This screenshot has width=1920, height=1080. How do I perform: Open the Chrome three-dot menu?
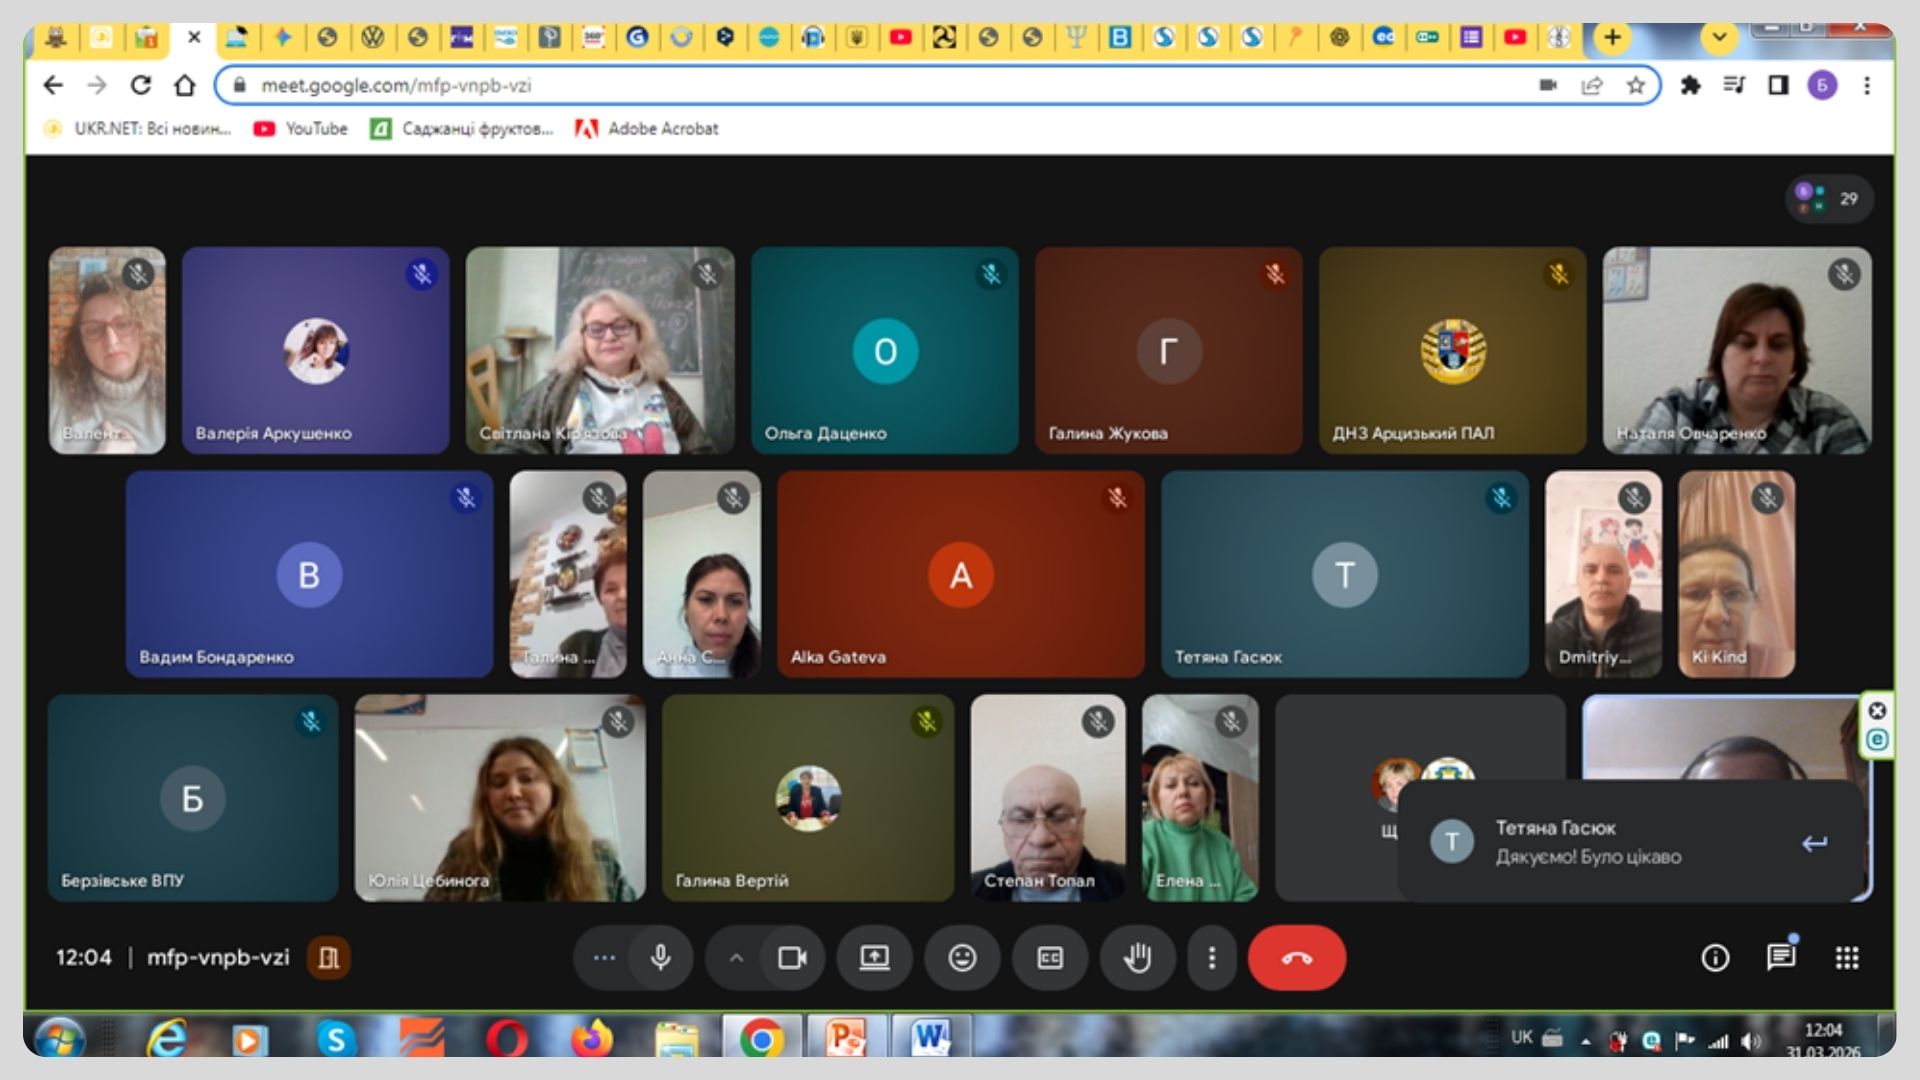coord(1867,86)
